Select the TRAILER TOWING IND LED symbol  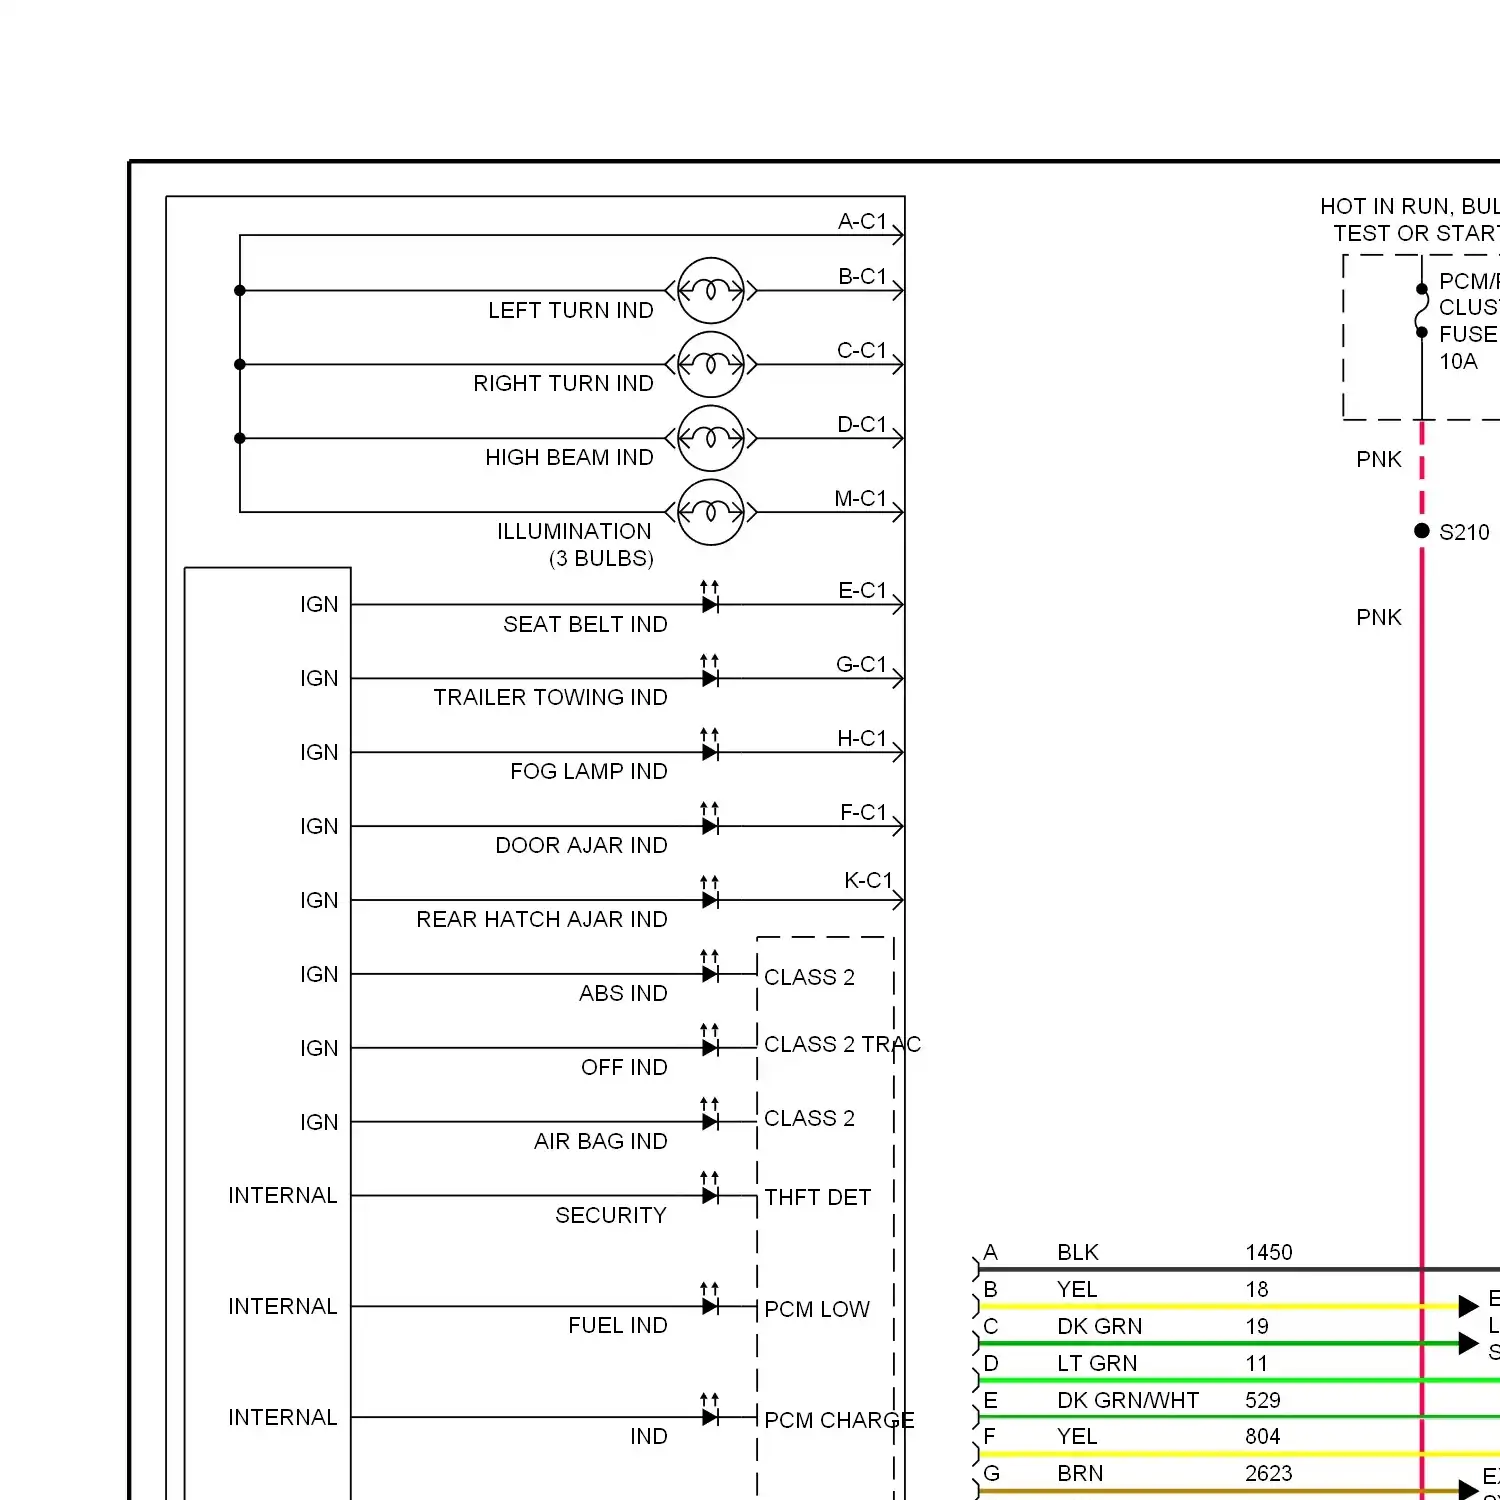pyautogui.click(x=710, y=672)
